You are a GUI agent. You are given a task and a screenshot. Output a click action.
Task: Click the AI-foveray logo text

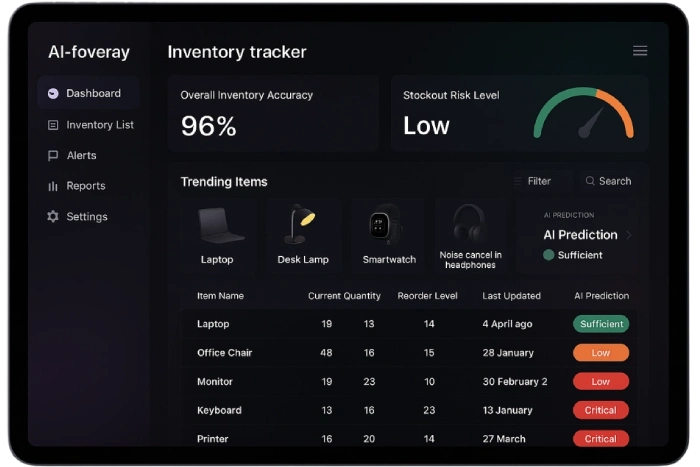coord(89,52)
